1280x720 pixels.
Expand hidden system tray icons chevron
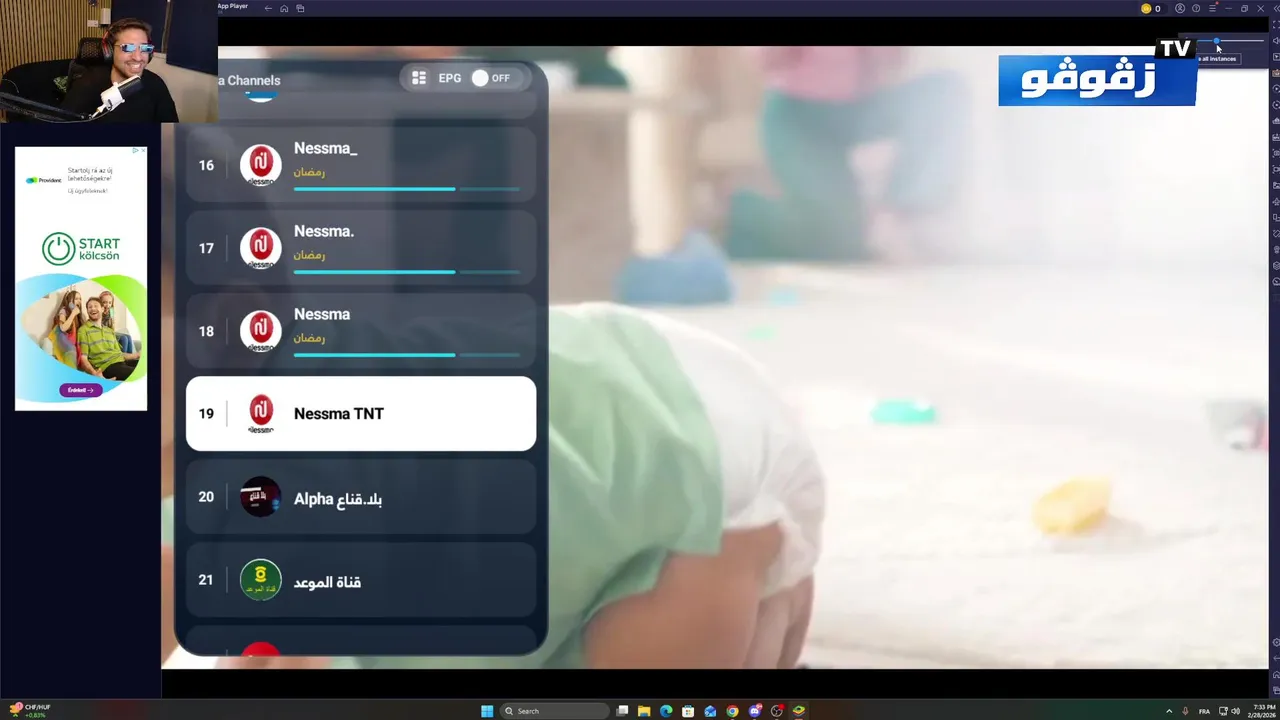(1169, 711)
